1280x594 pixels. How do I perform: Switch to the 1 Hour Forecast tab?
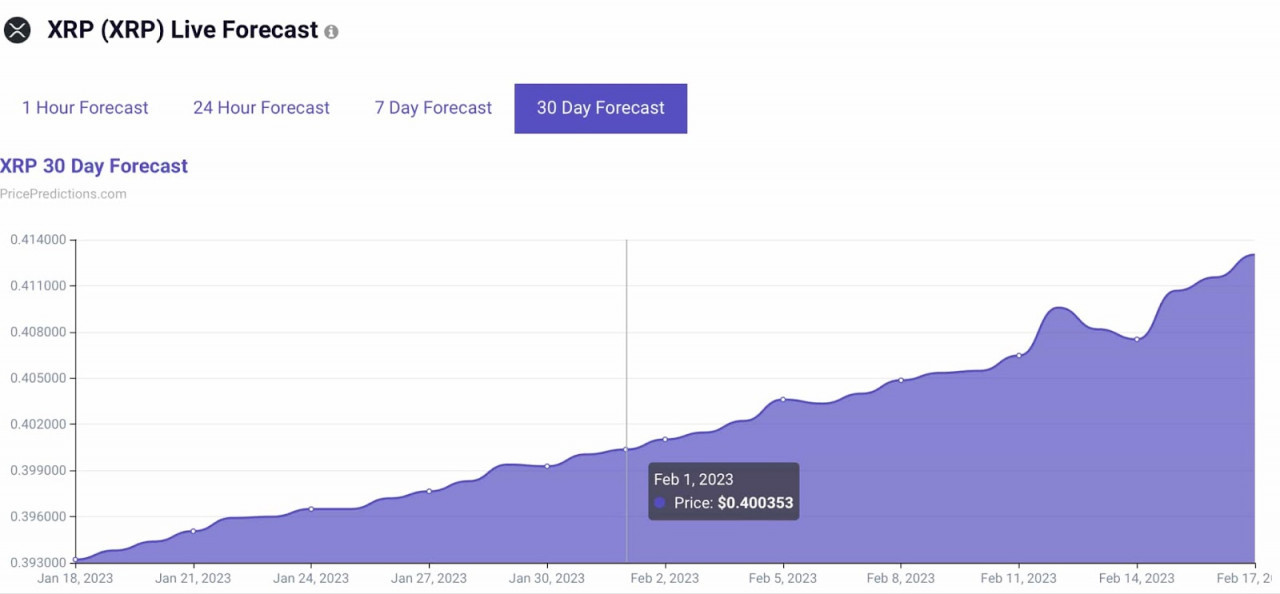click(x=85, y=108)
